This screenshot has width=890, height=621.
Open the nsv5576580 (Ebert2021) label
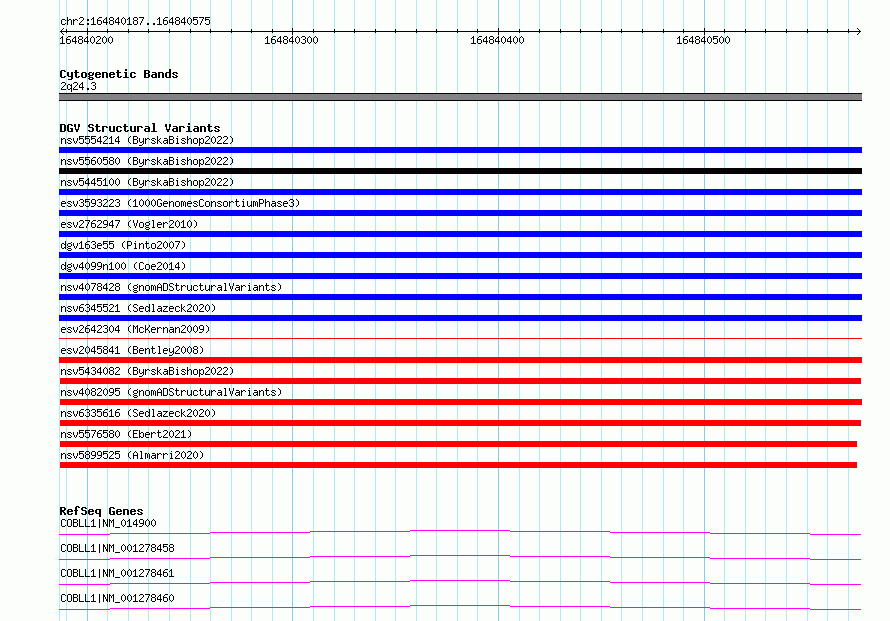point(126,434)
